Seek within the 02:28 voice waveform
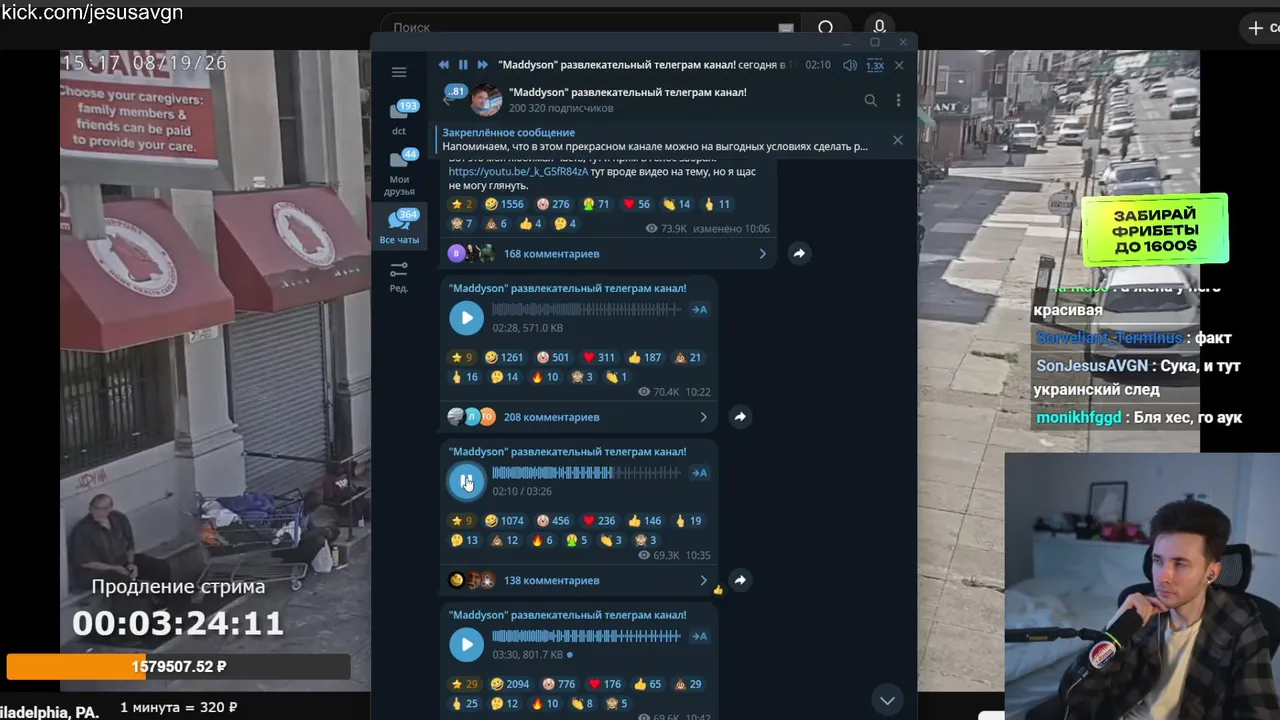The height and width of the screenshot is (720, 1280). (x=586, y=310)
